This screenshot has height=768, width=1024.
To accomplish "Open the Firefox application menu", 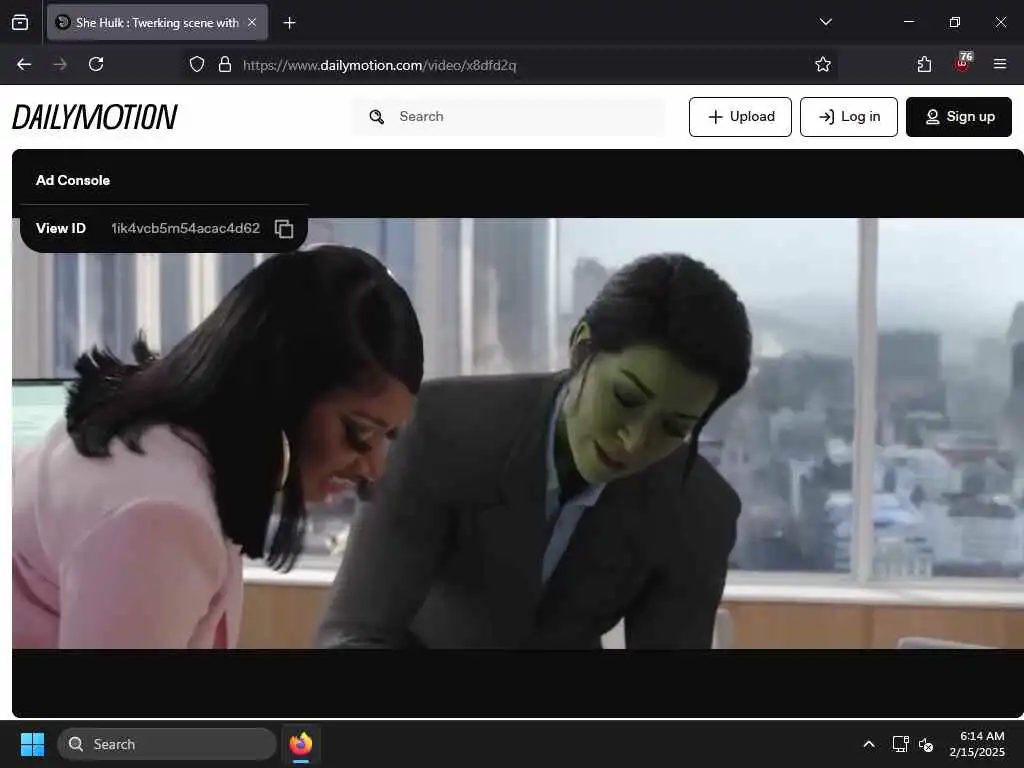I will pos(1000,64).
